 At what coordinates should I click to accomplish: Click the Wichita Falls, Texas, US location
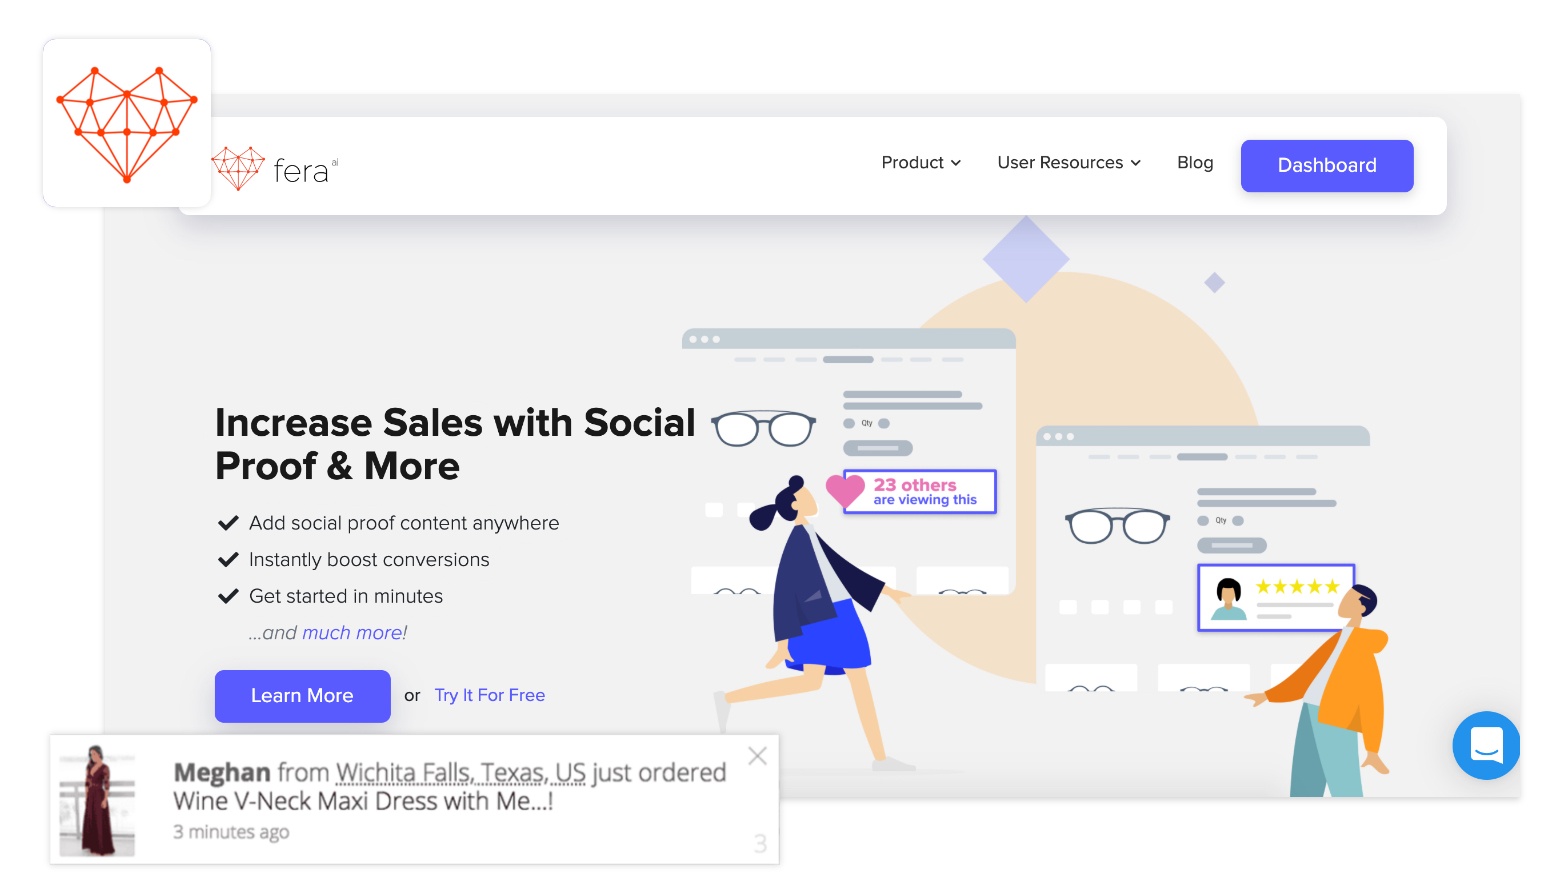pos(461,773)
